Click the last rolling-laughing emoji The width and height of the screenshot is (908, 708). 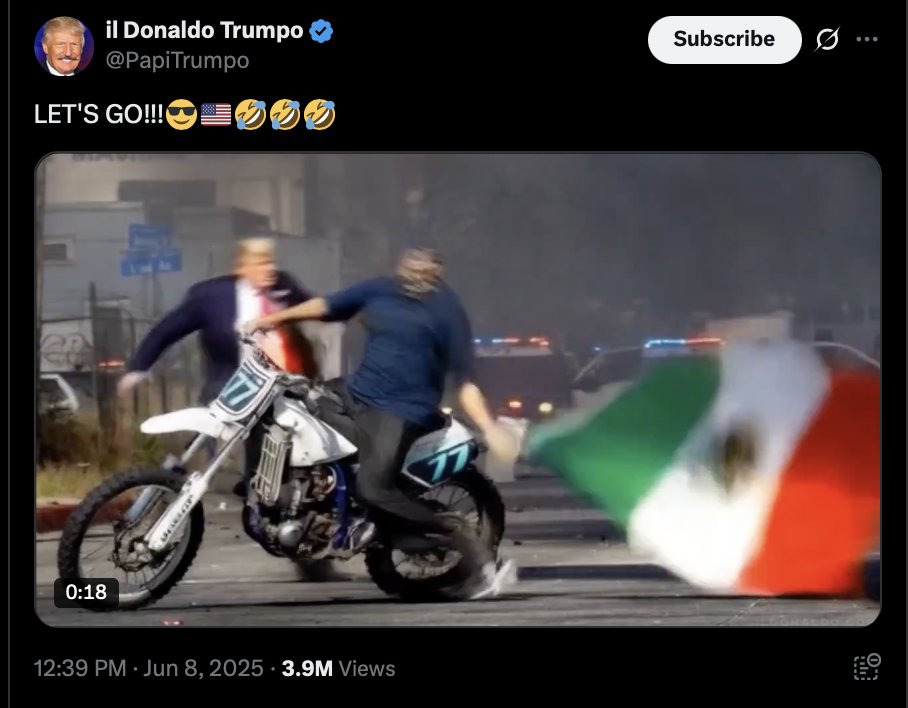click(x=320, y=114)
